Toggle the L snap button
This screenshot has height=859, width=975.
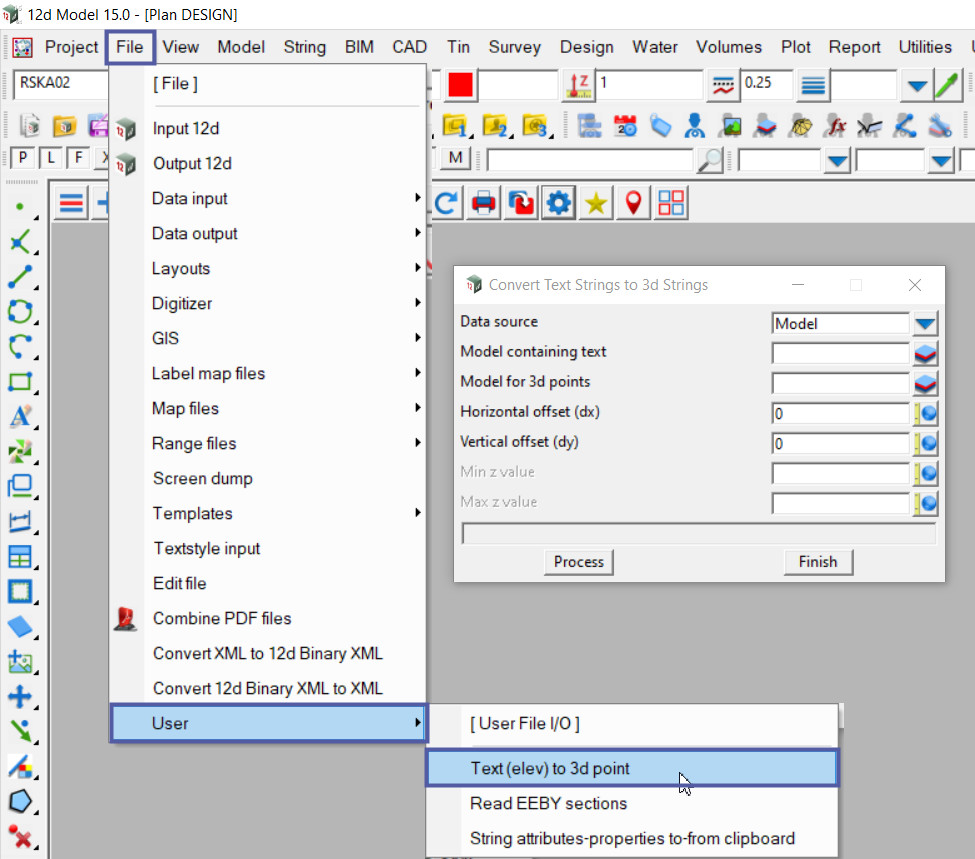[x=49, y=158]
